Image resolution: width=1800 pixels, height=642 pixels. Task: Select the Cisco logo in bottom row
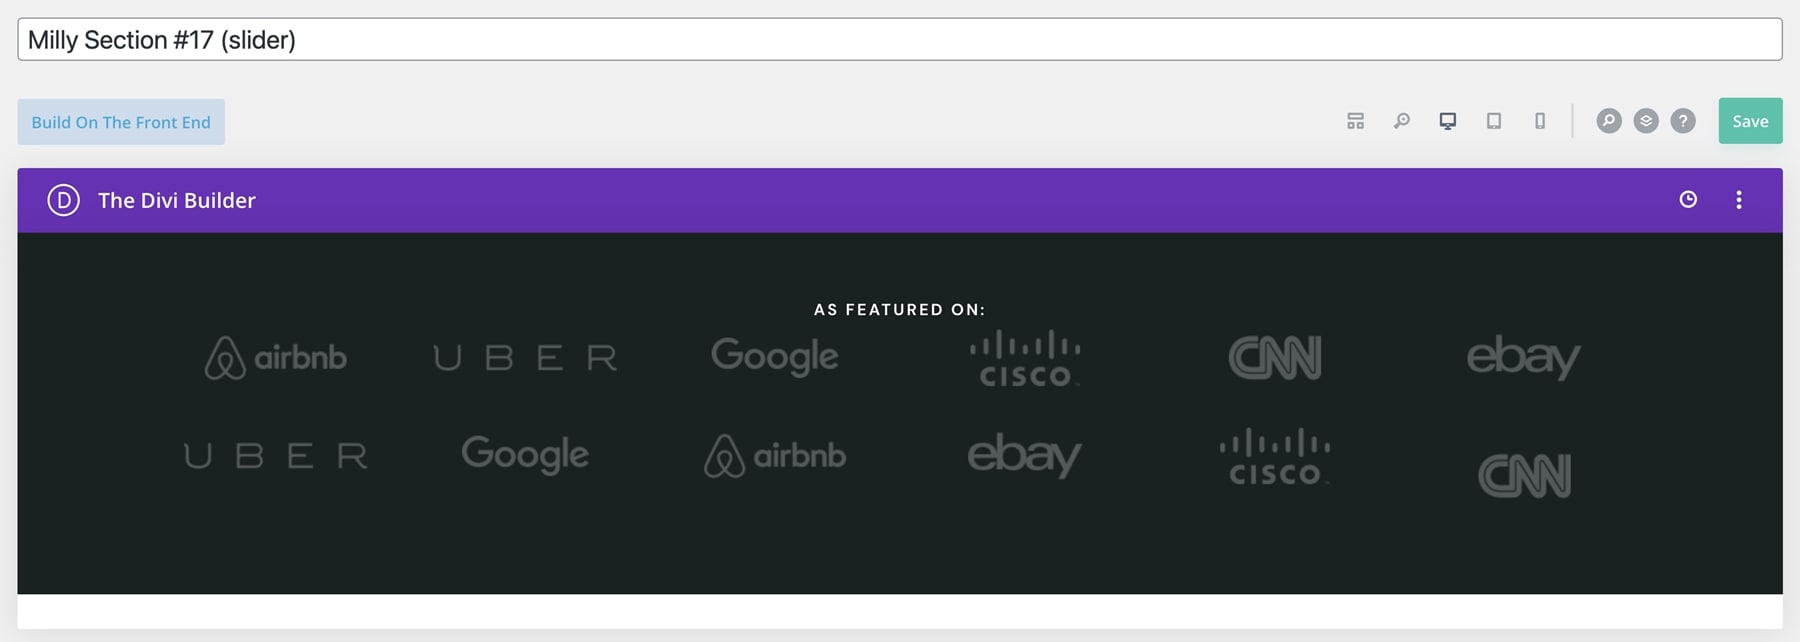(x=1275, y=458)
